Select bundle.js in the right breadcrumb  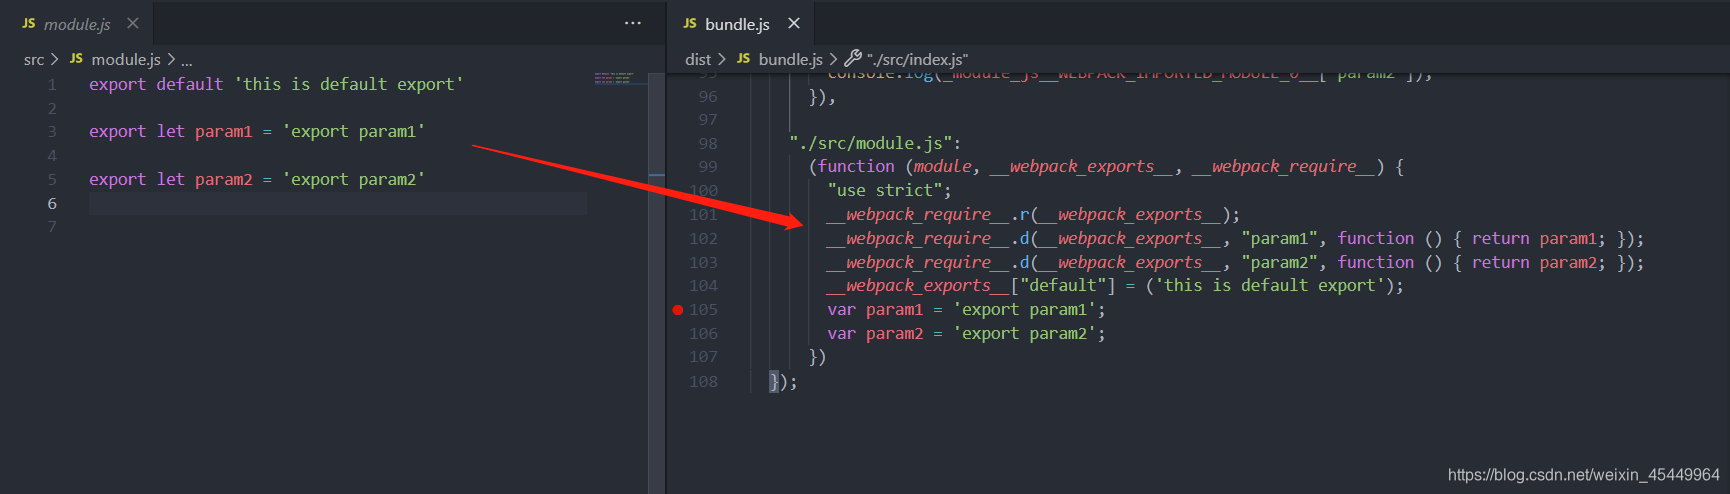(x=791, y=60)
